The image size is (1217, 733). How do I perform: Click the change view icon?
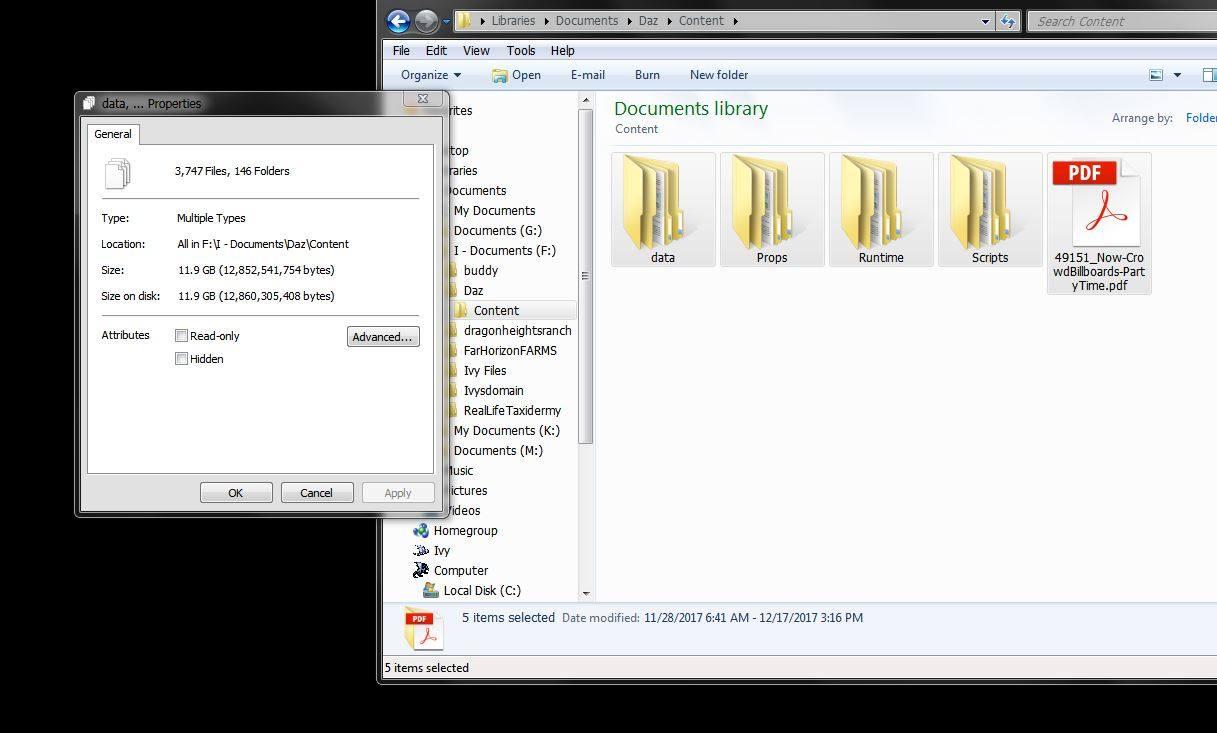(x=1156, y=75)
